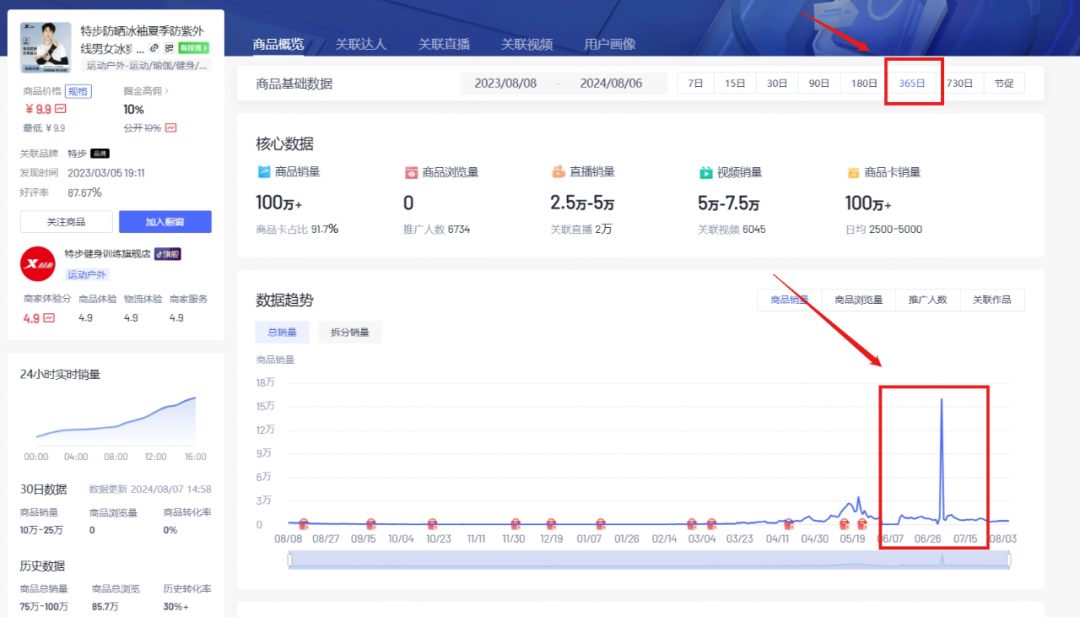Switch to the 关联视频 tab
This screenshot has height=617, width=1080.
(x=527, y=45)
